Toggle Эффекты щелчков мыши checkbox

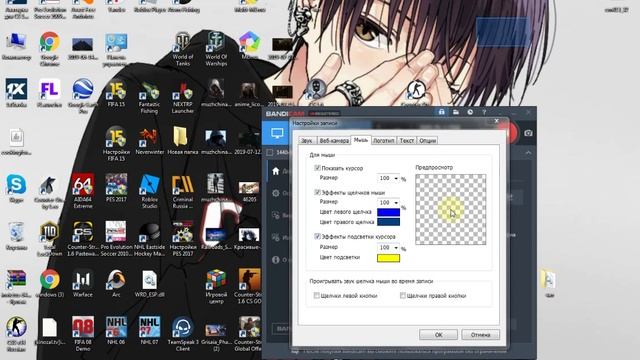tap(317, 192)
